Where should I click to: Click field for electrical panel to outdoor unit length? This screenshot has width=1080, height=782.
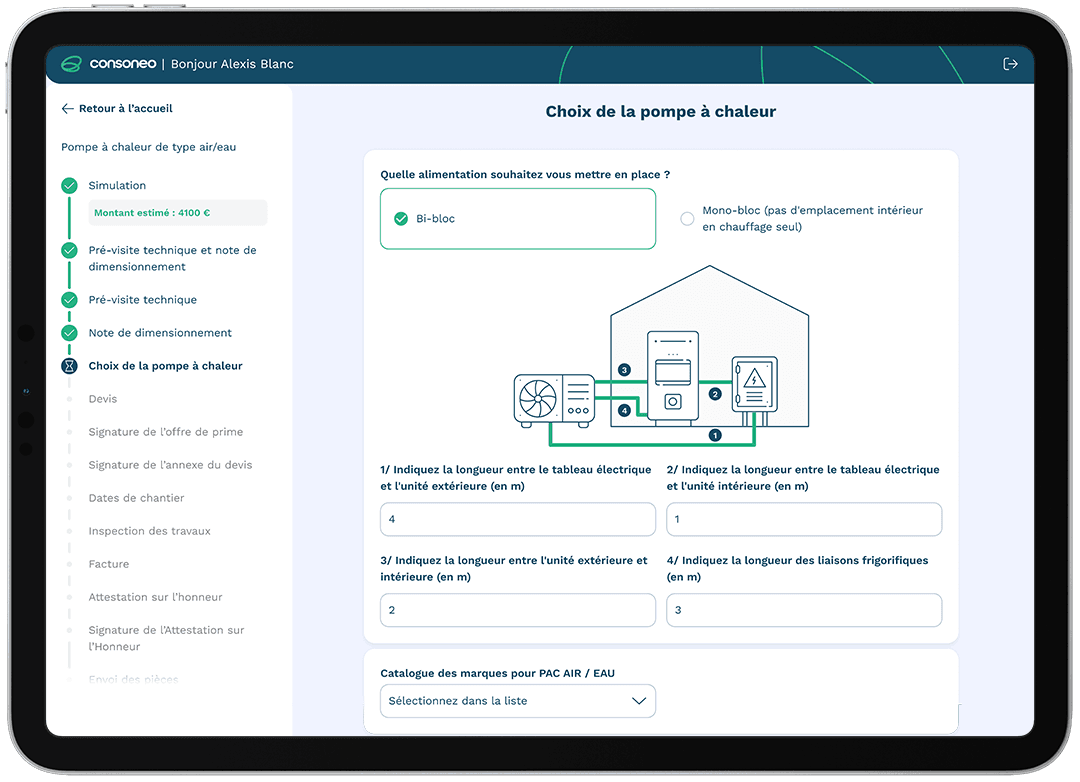point(517,519)
